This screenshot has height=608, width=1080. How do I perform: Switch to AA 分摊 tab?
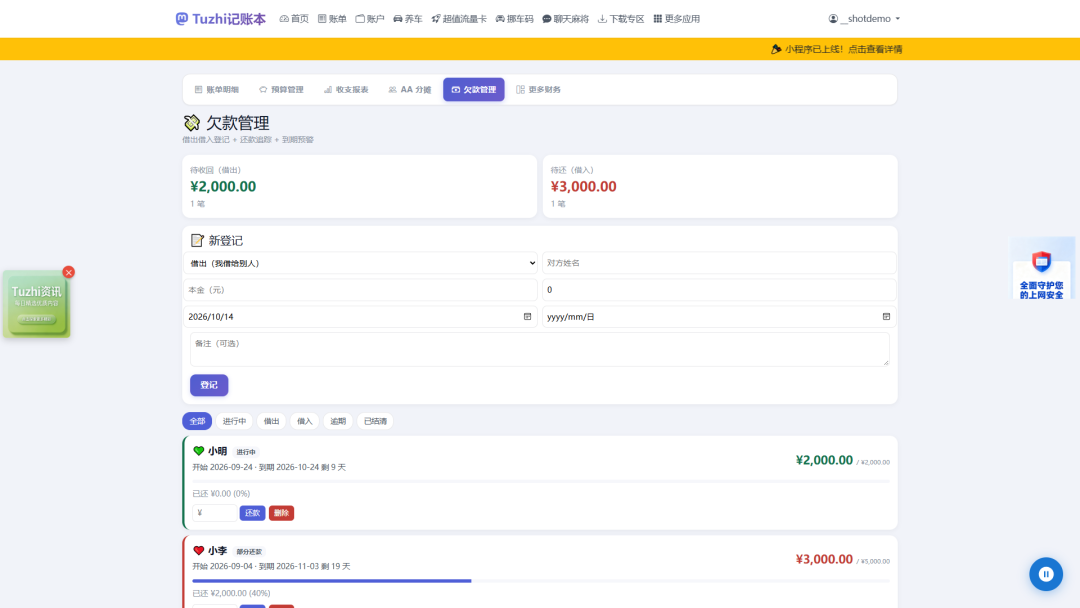pos(410,90)
